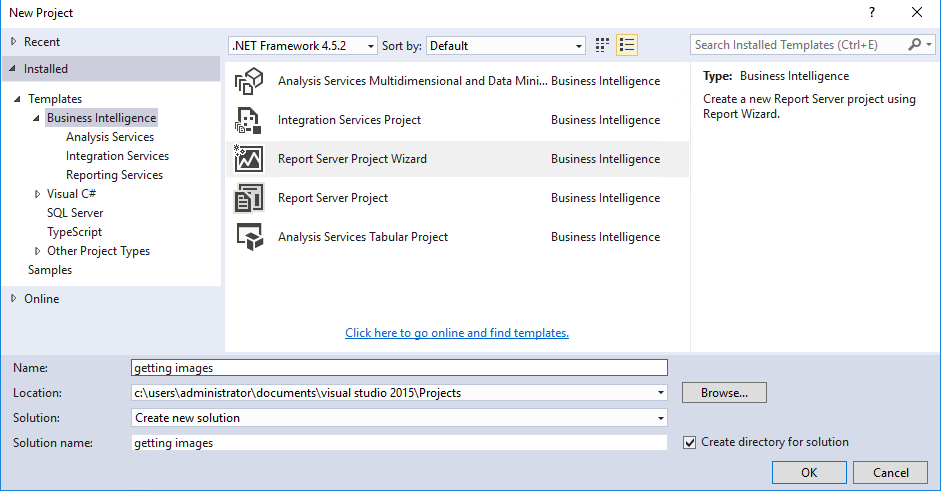Switch to small icons view
The width and height of the screenshot is (941, 491).
602,45
